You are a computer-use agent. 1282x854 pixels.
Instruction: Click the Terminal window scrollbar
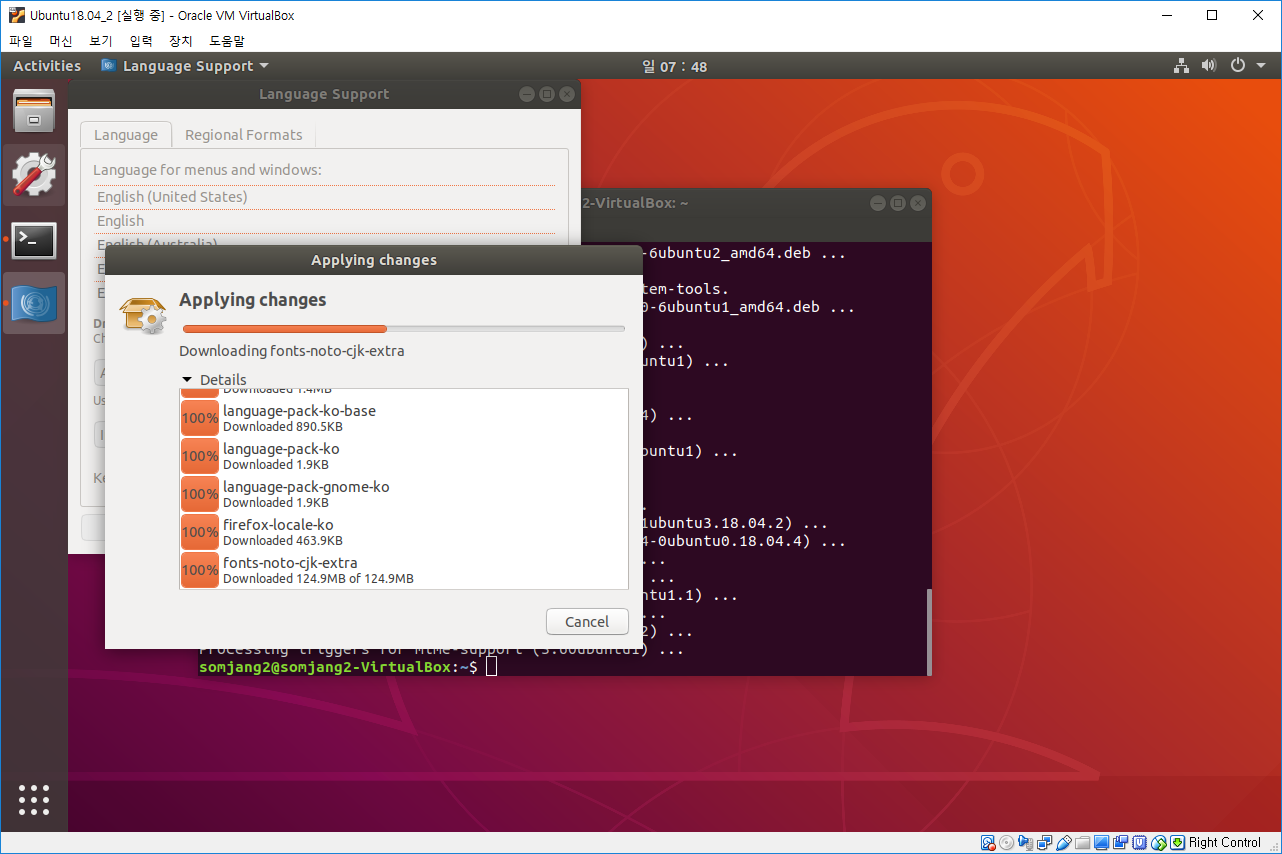[x=927, y=631]
